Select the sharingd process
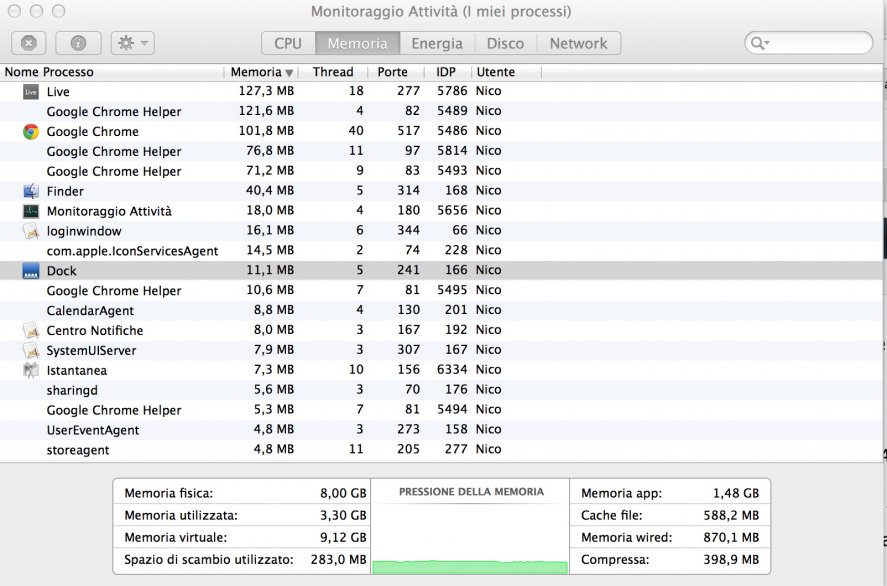Image resolution: width=887 pixels, height=586 pixels. point(72,390)
